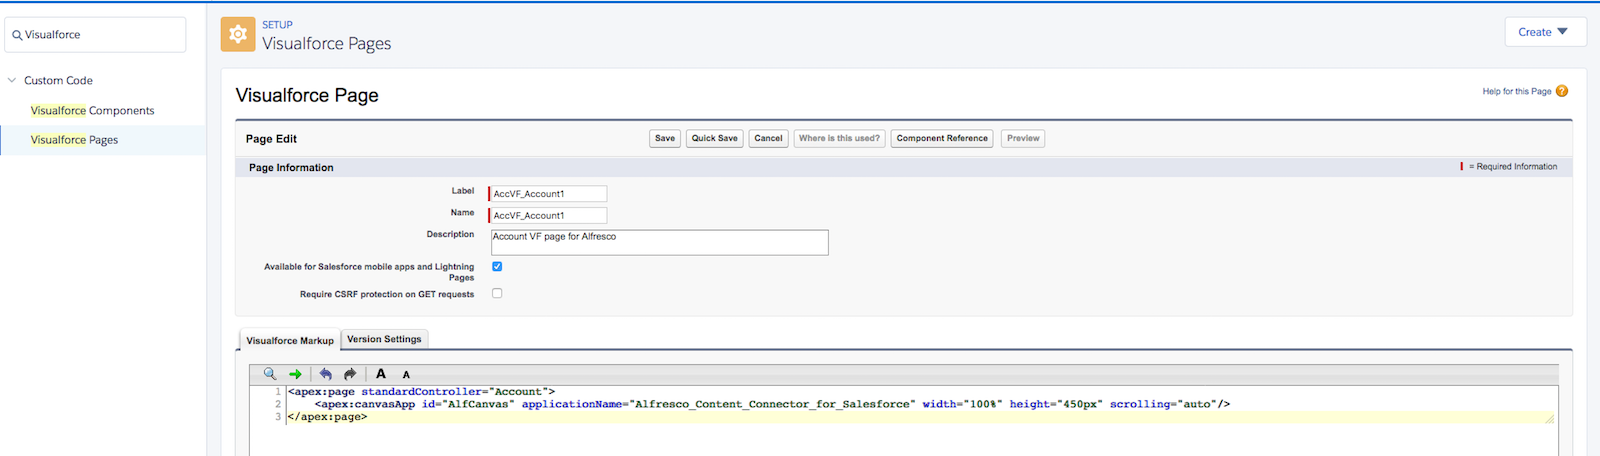Cancel the page edit
This screenshot has height=456, width=1600.
tap(768, 139)
